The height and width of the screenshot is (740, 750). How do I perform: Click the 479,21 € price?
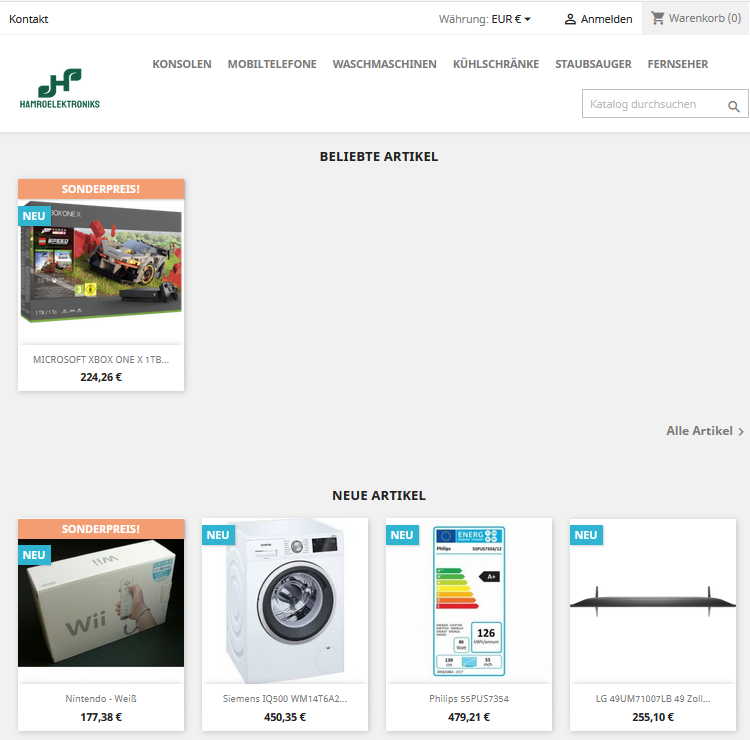[469, 717]
